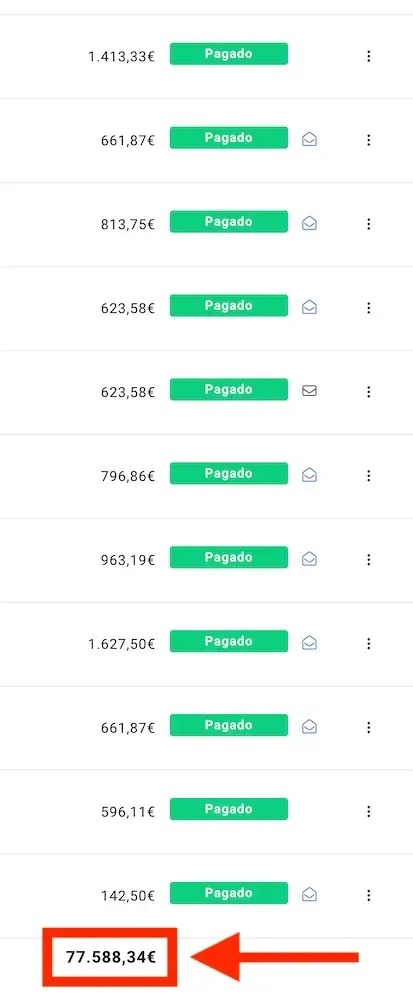Screen dimensions: 413x1000
Task: Open more actions menu for 796,86€ invoice
Action: click(x=368, y=475)
